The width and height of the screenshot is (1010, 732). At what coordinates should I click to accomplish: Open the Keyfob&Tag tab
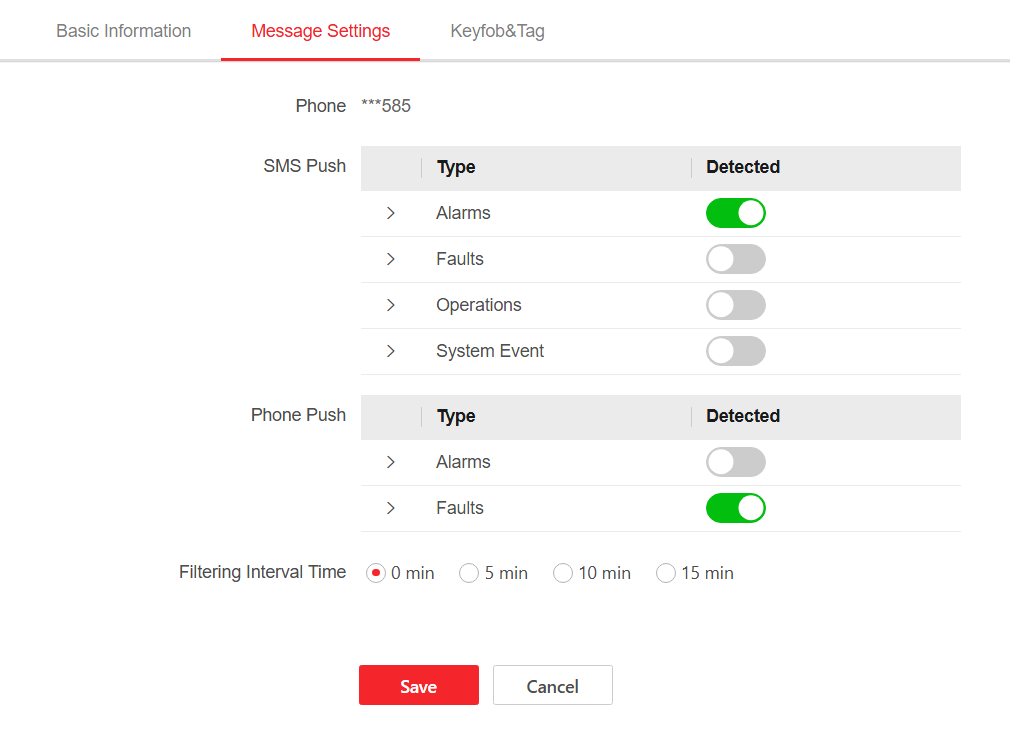497,31
